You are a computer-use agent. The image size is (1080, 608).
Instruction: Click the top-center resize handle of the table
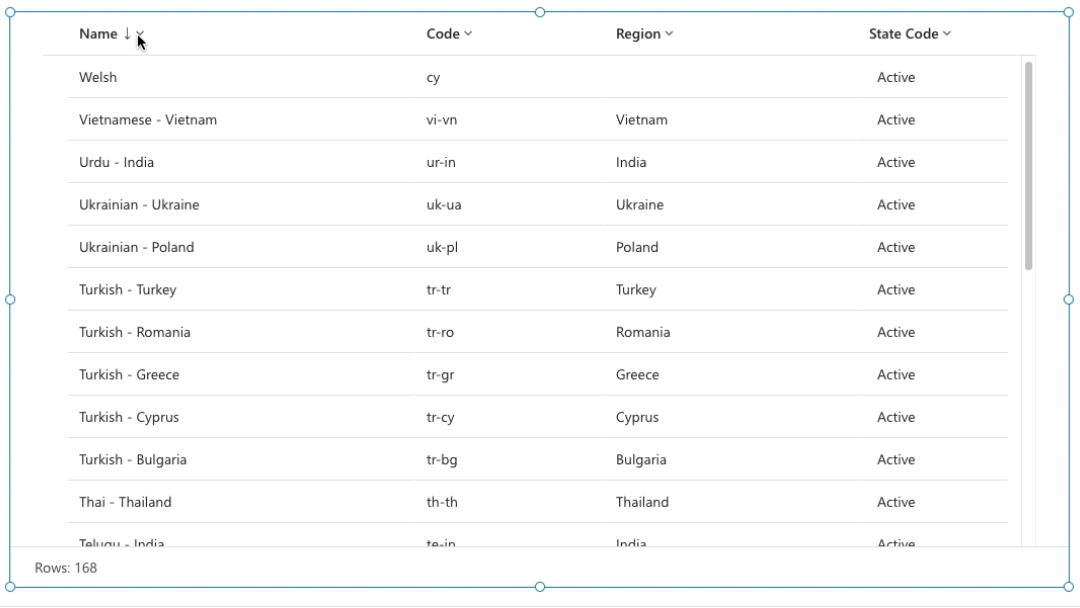[539, 12]
